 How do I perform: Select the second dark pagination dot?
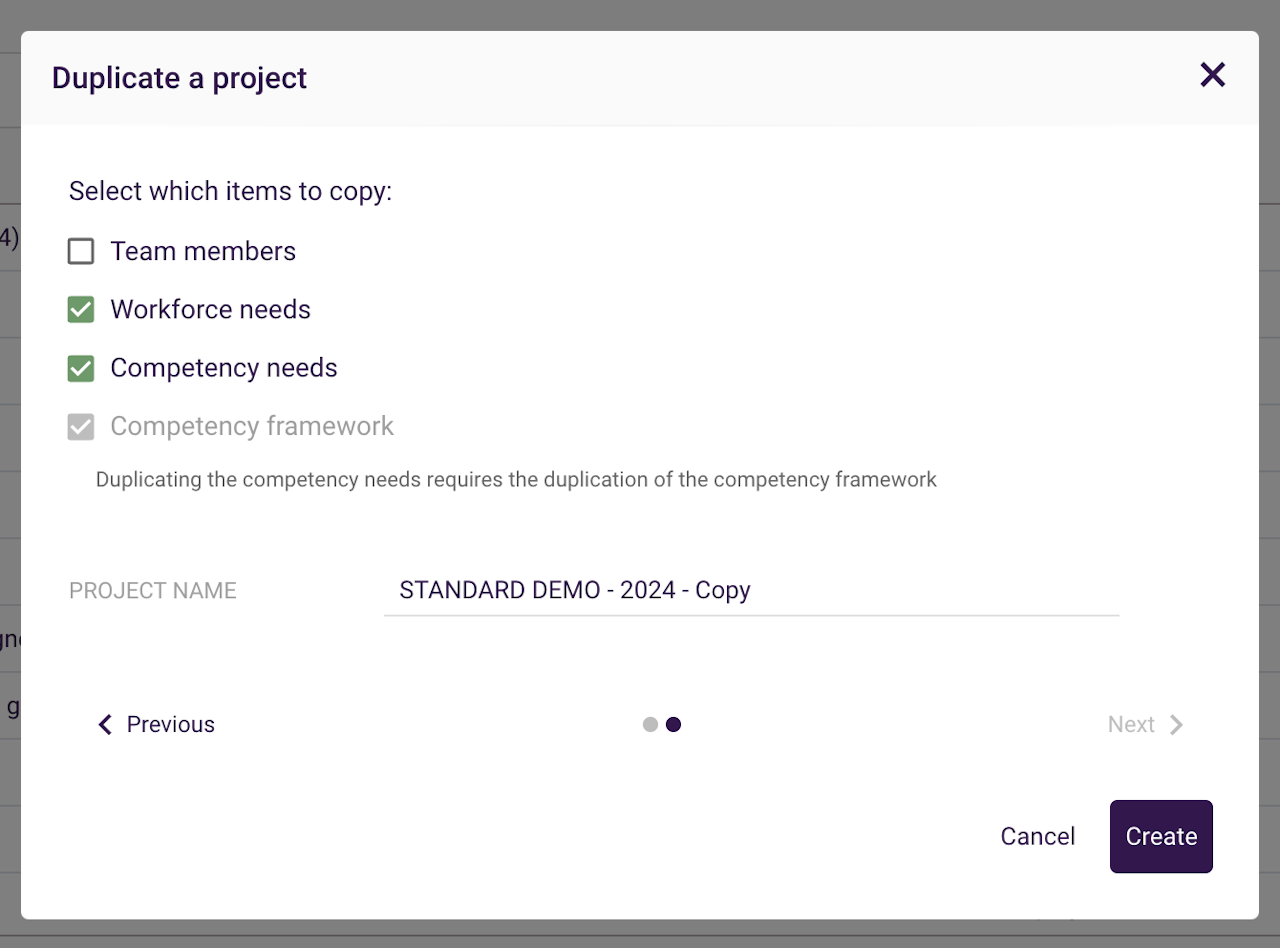click(674, 724)
